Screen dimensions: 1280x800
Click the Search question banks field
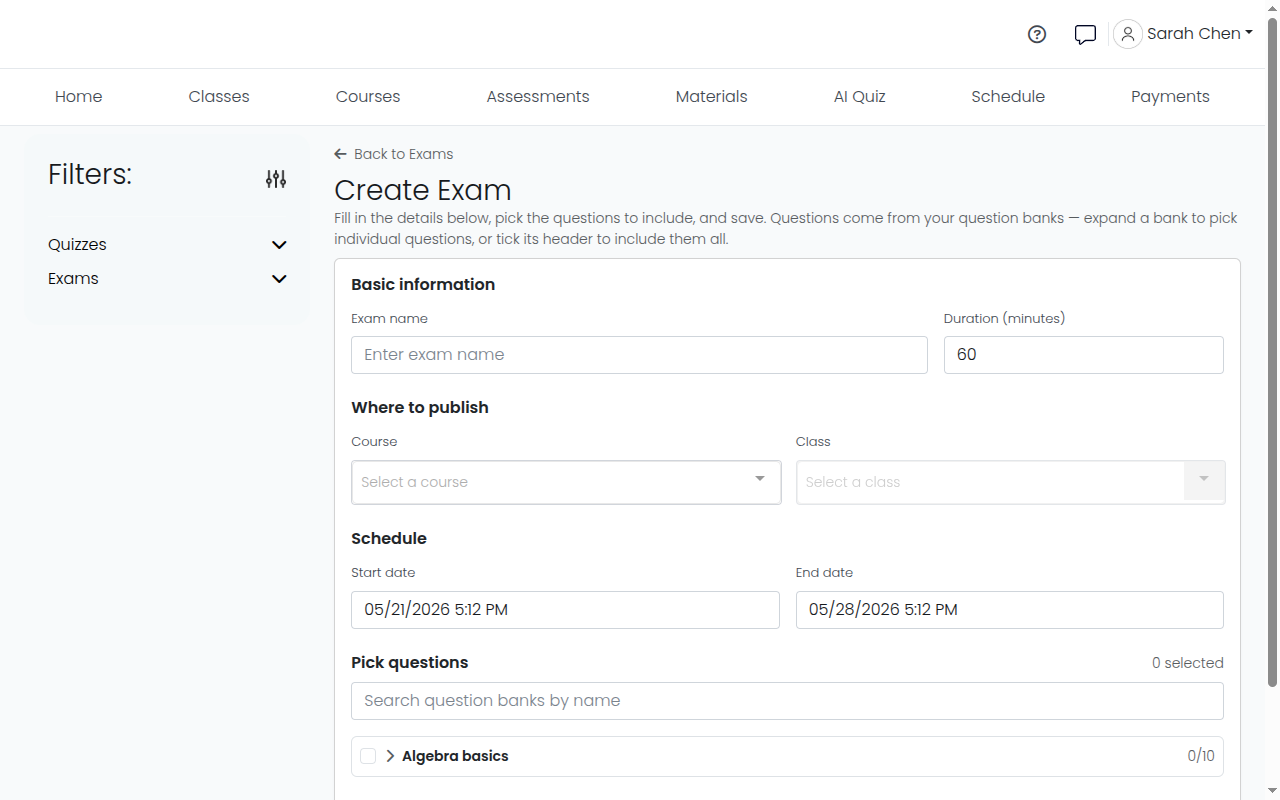(x=787, y=701)
